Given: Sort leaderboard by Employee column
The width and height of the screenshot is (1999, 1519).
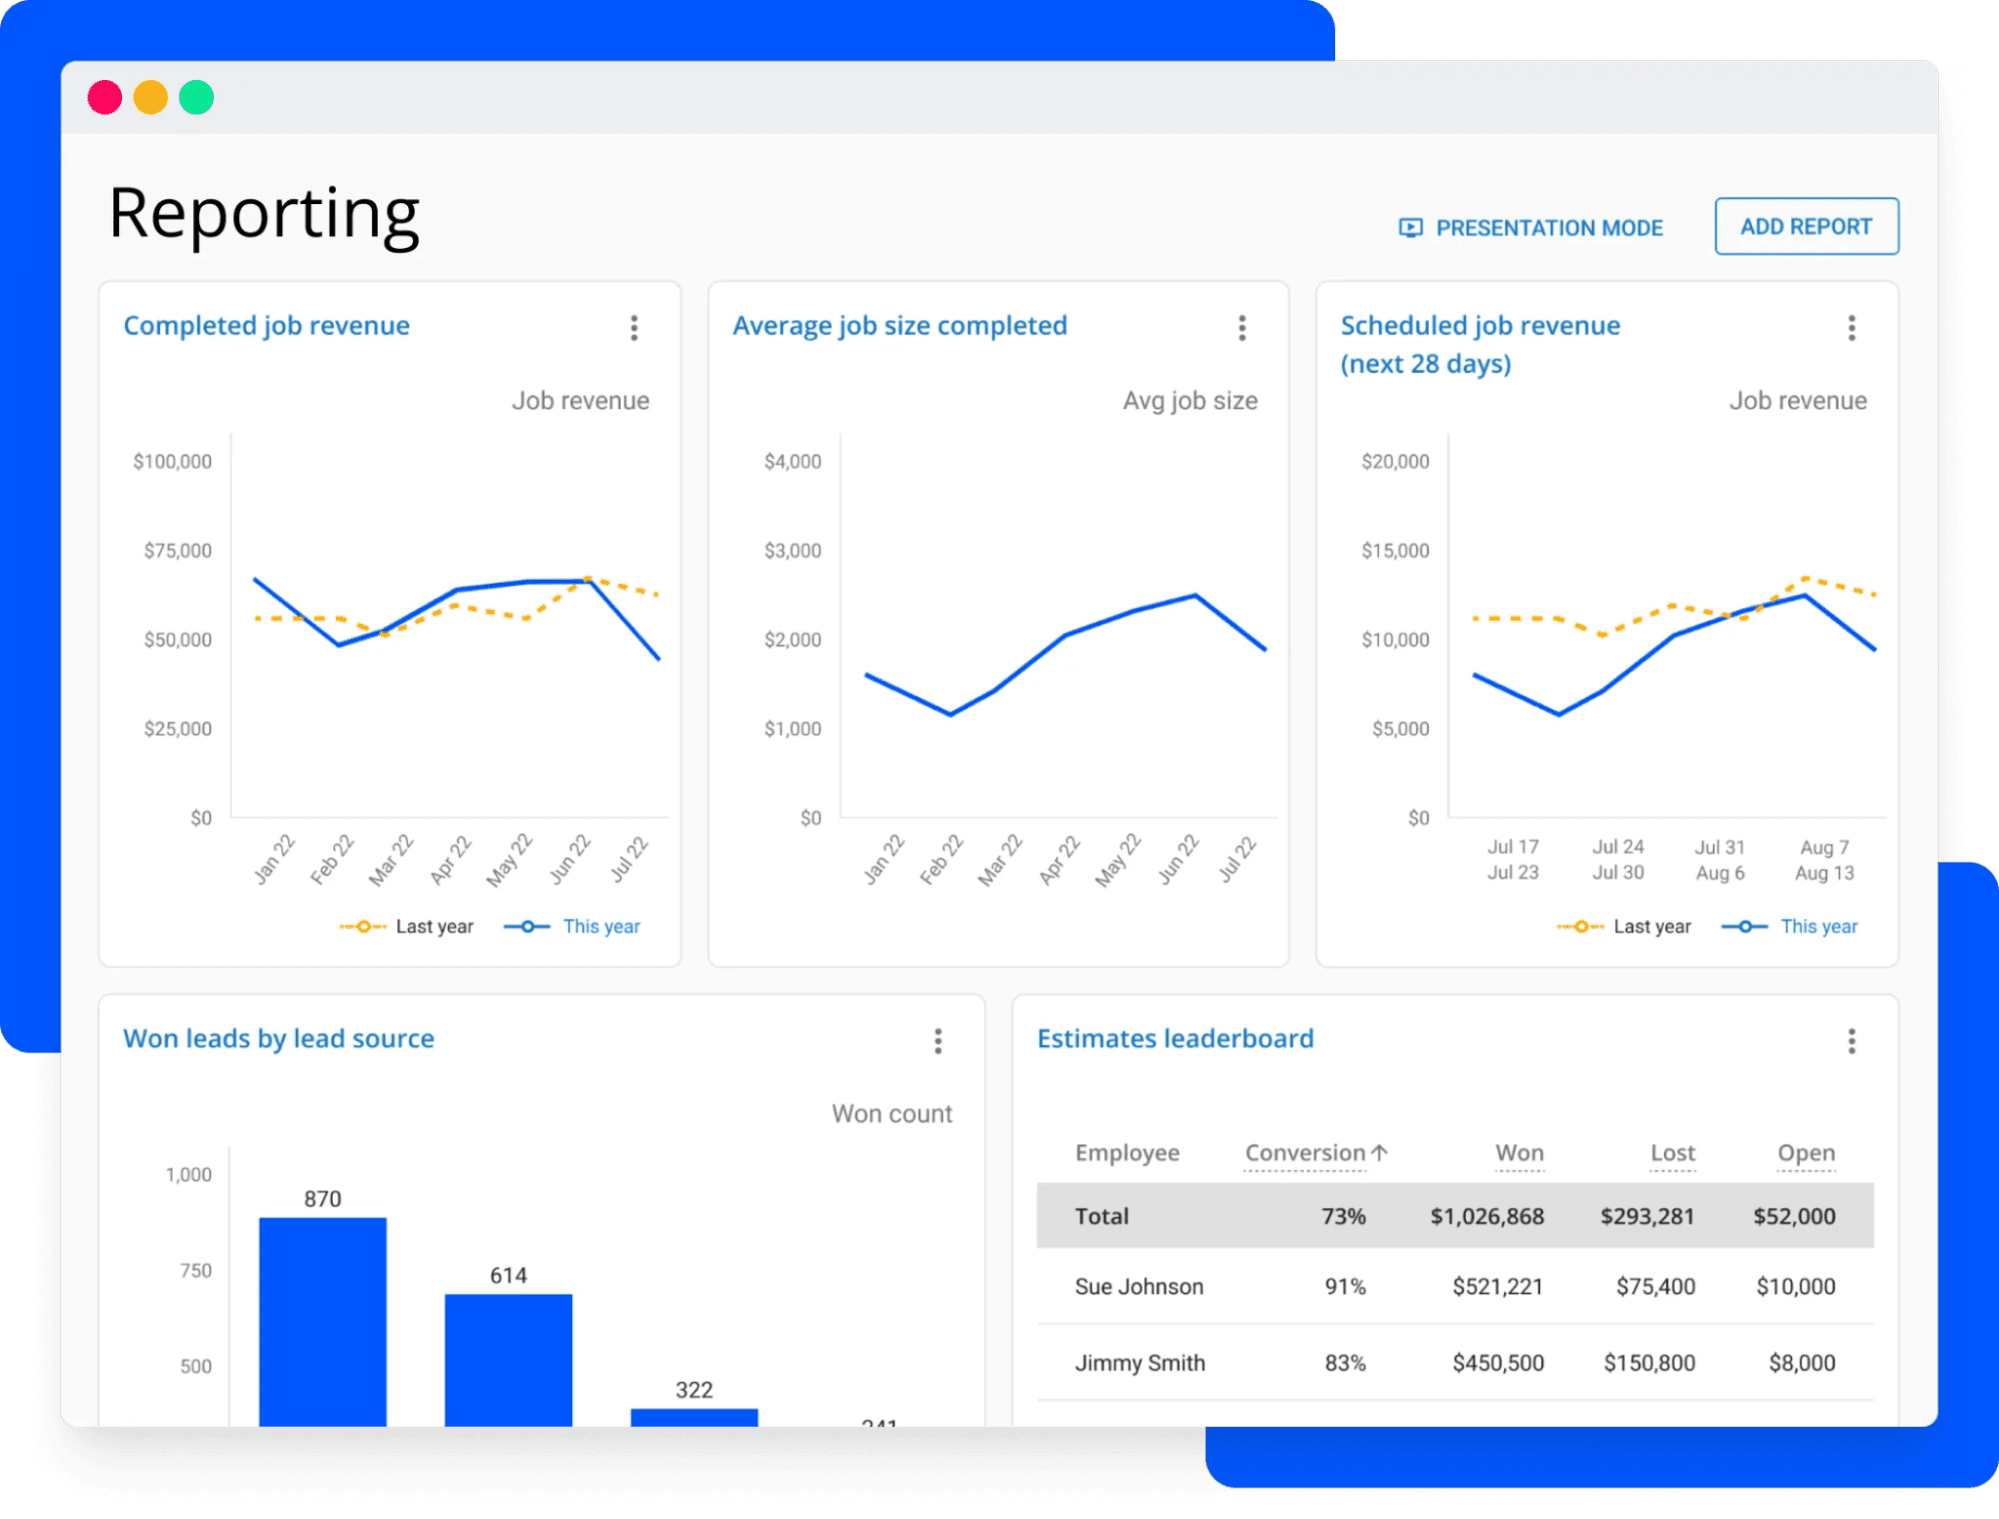Looking at the screenshot, I should [1127, 1153].
